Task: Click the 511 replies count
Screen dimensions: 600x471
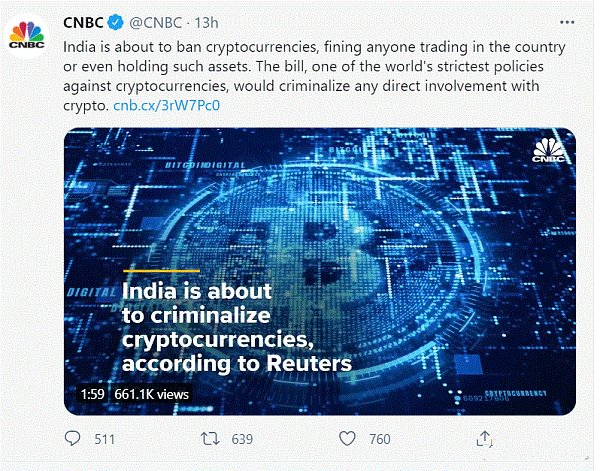Action: [x=104, y=439]
